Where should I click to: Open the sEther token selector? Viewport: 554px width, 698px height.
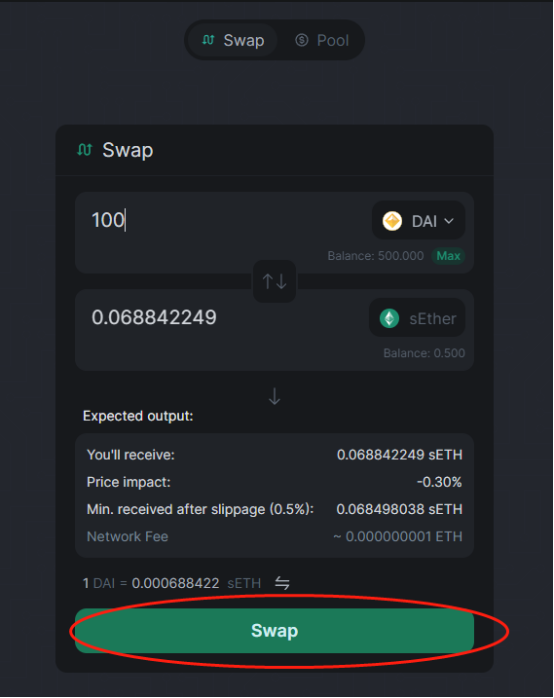[x=417, y=318]
